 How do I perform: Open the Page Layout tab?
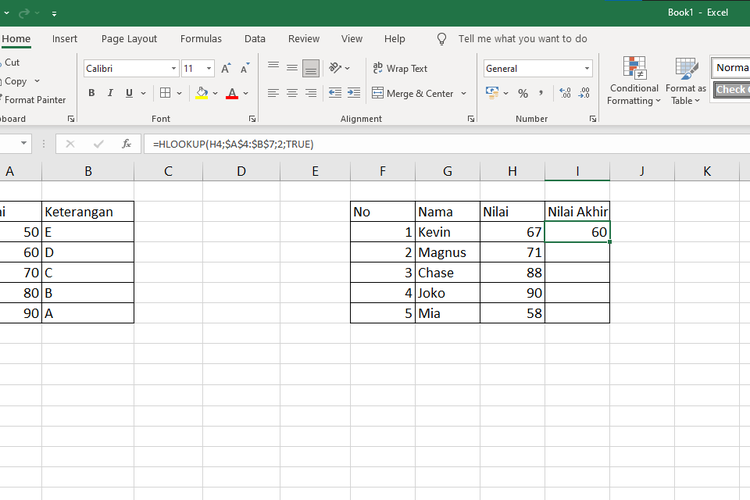(x=128, y=39)
